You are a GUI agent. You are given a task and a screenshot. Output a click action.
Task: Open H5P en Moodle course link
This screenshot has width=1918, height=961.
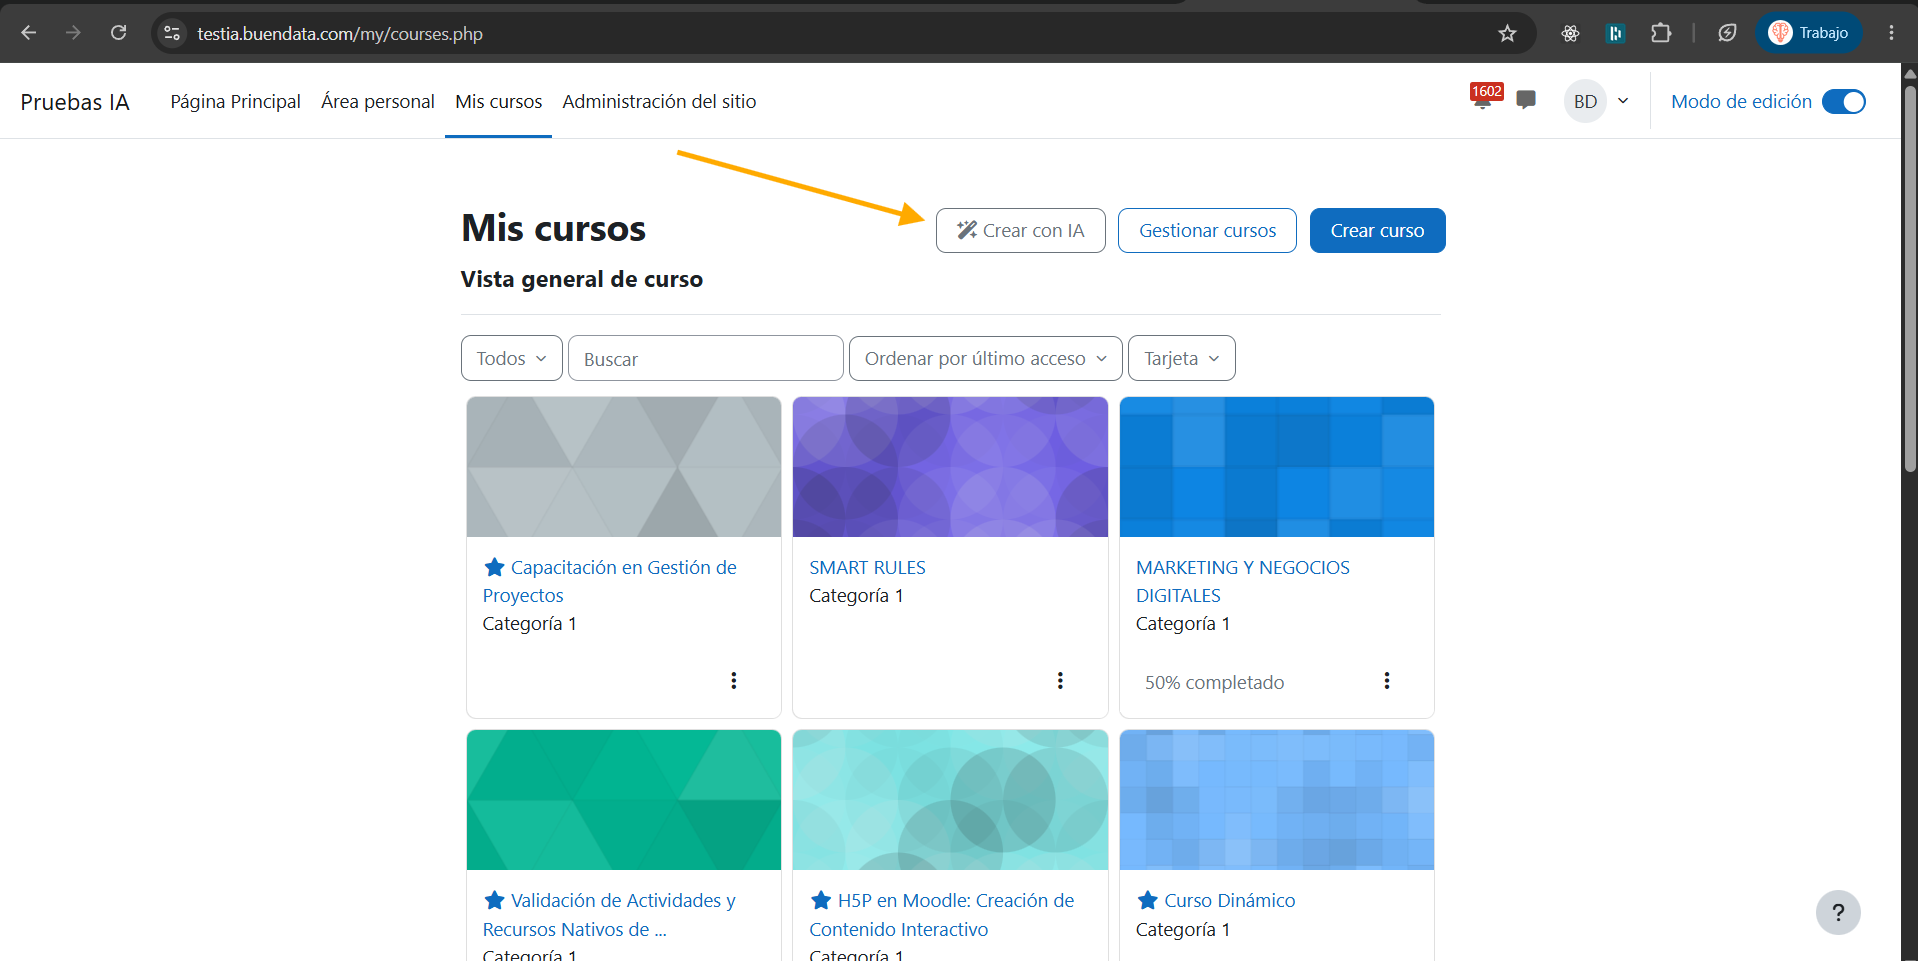tap(941, 915)
